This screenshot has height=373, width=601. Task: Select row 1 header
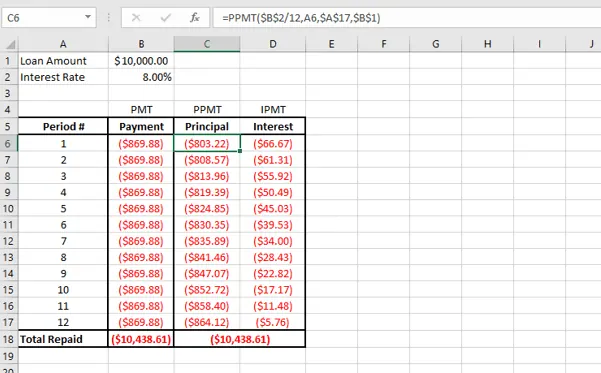(x=8, y=61)
